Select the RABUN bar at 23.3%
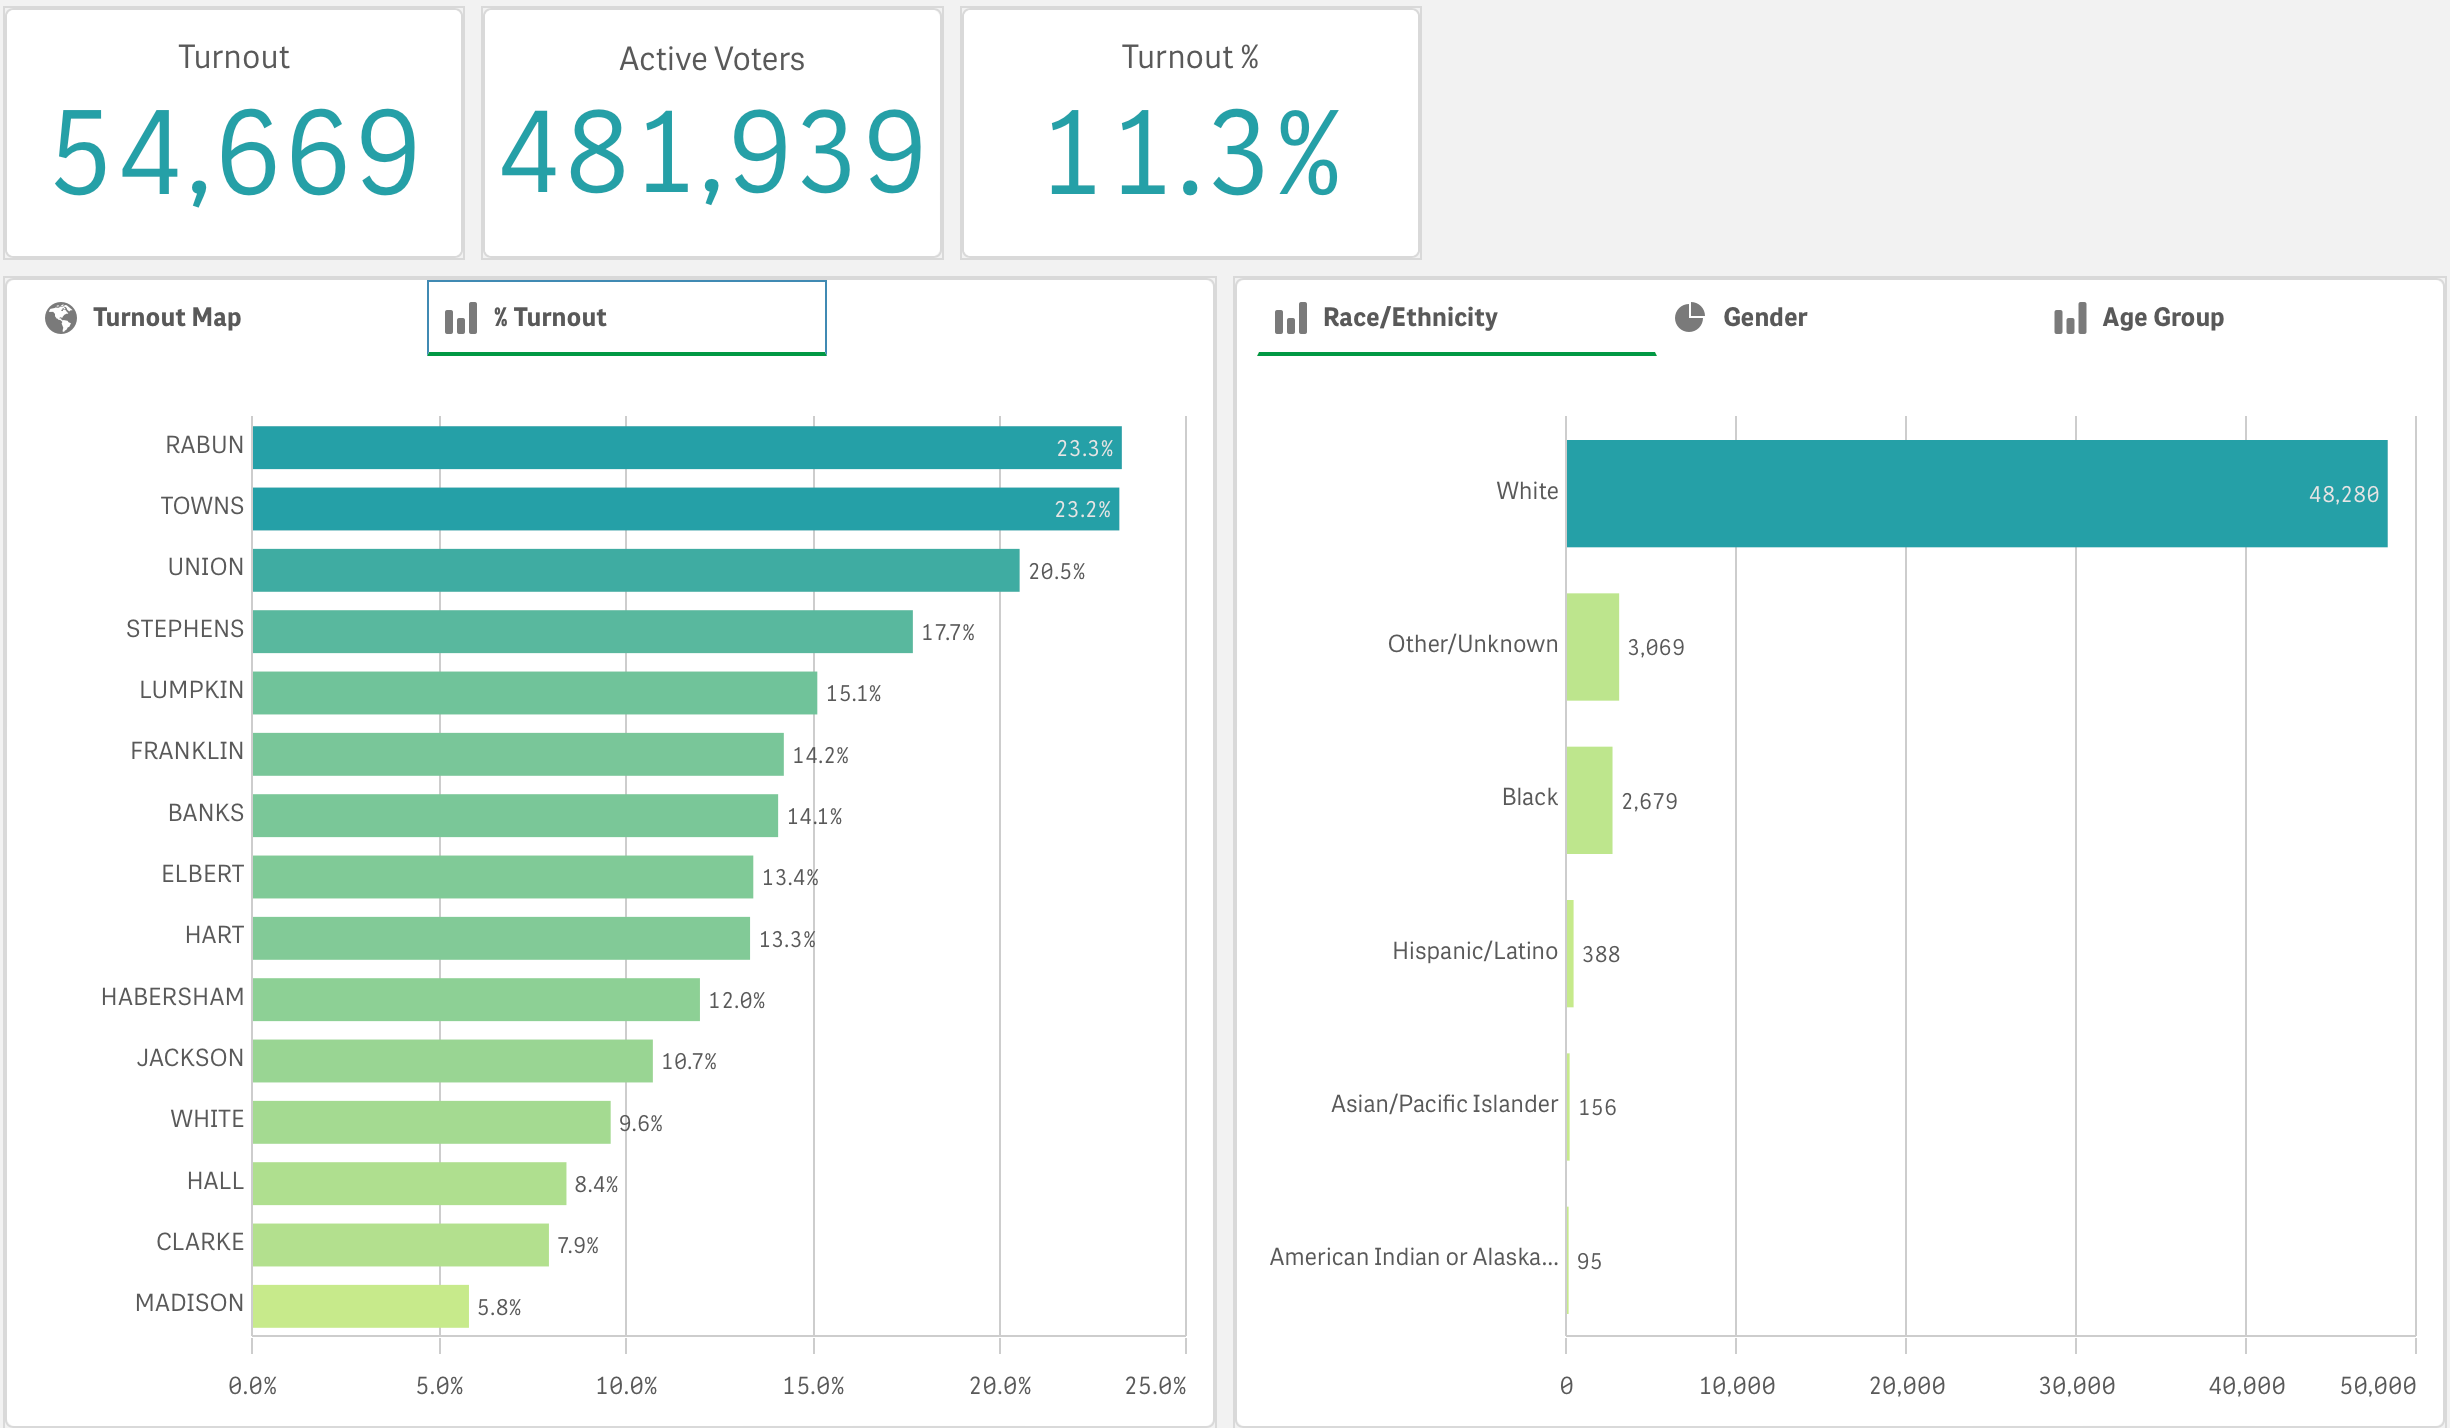Screen dimensions: 2450x1428 tap(686, 448)
